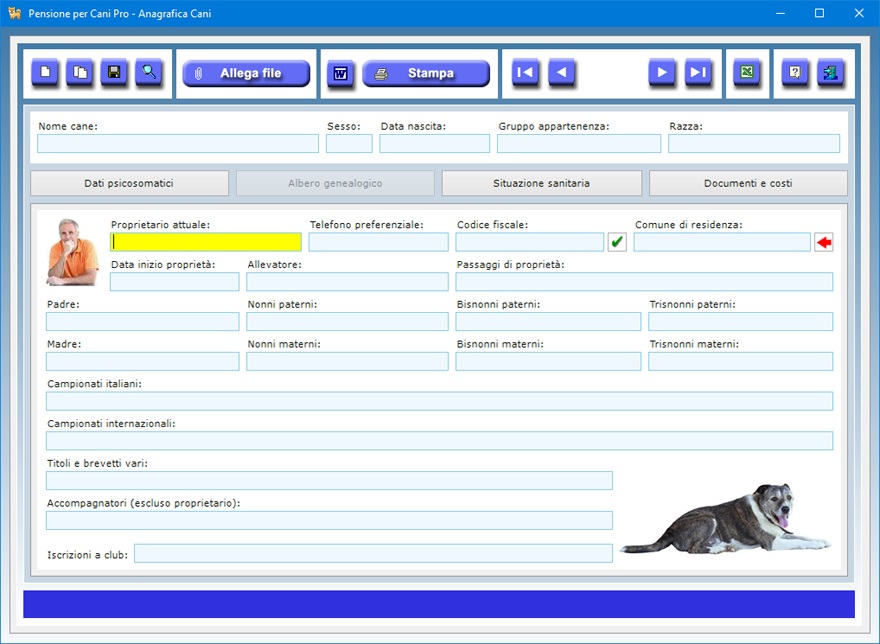This screenshot has height=644, width=880.
Task: Click the Bisnonni paterni field
Action: 548,322
